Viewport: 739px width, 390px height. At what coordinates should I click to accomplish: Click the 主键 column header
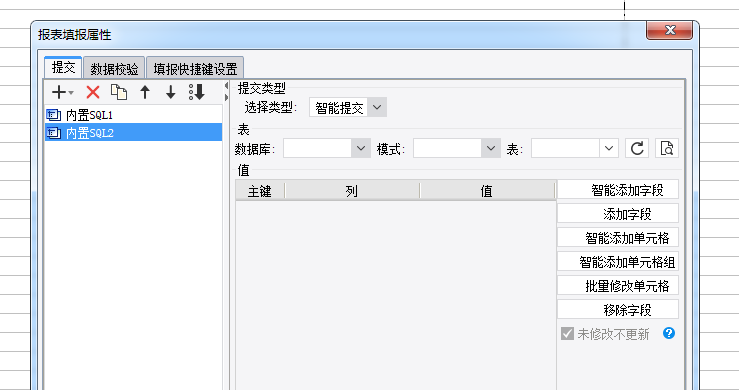pos(260,191)
